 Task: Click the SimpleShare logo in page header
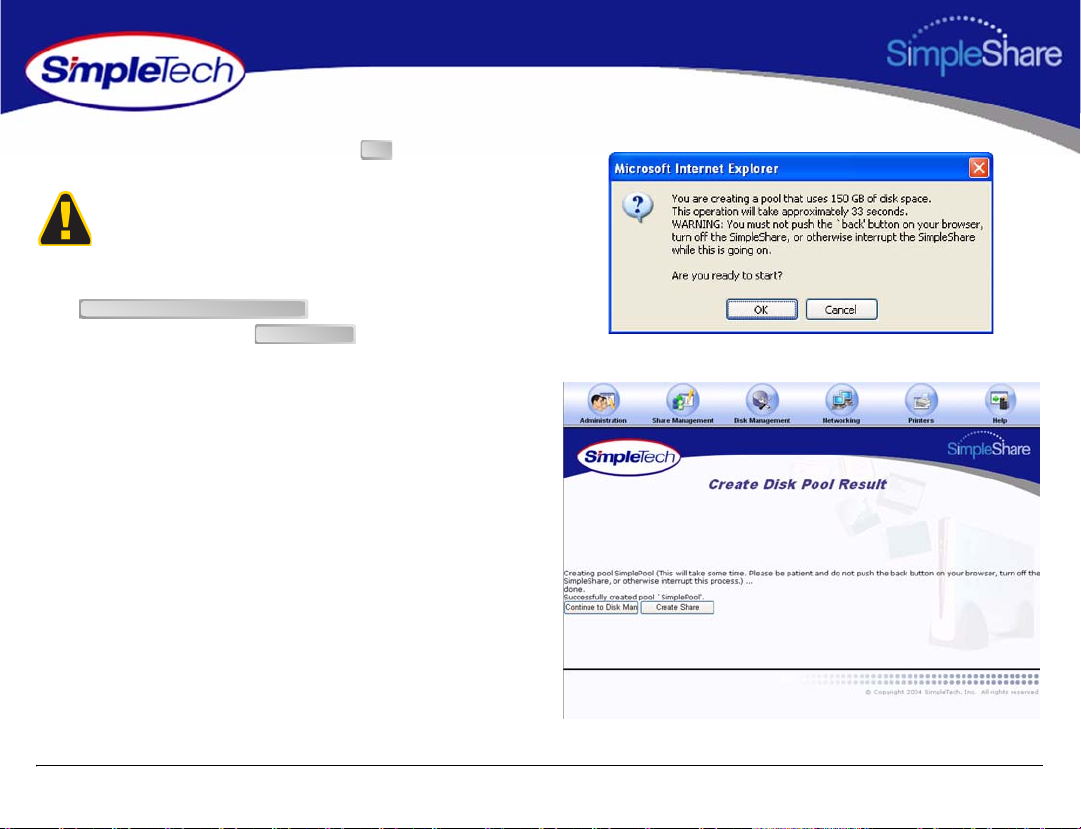(x=973, y=46)
